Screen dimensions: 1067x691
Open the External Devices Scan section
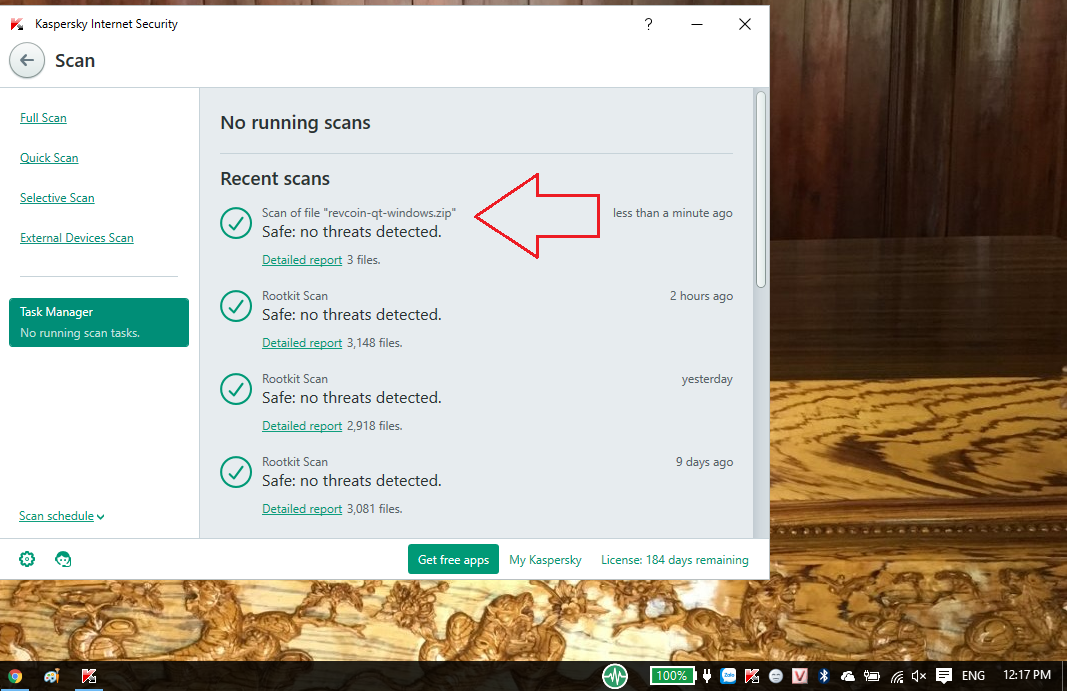click(77, 238)
